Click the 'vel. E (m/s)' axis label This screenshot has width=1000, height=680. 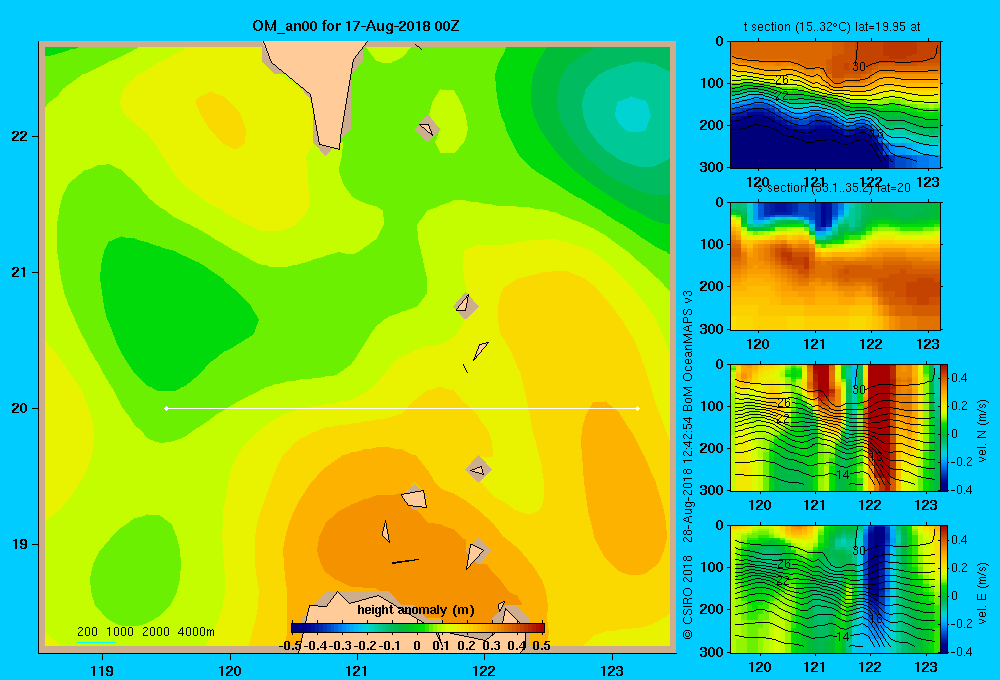tap(983, 592)
